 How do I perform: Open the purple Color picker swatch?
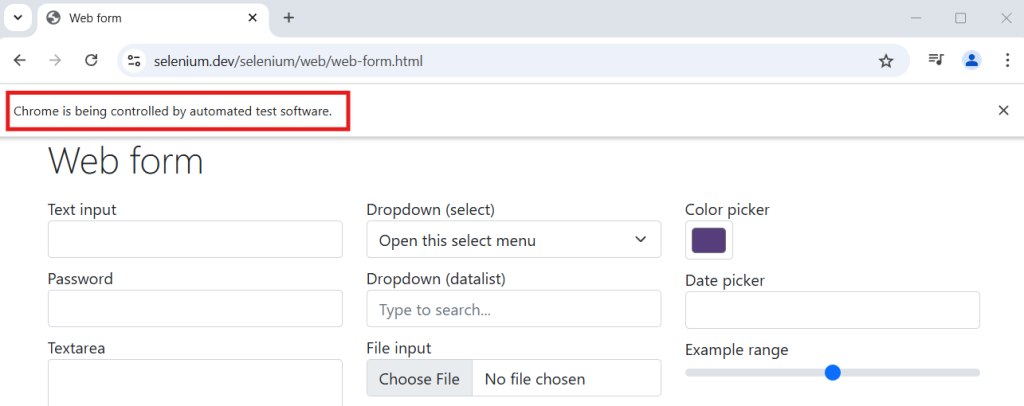click(x=709, y=240)
